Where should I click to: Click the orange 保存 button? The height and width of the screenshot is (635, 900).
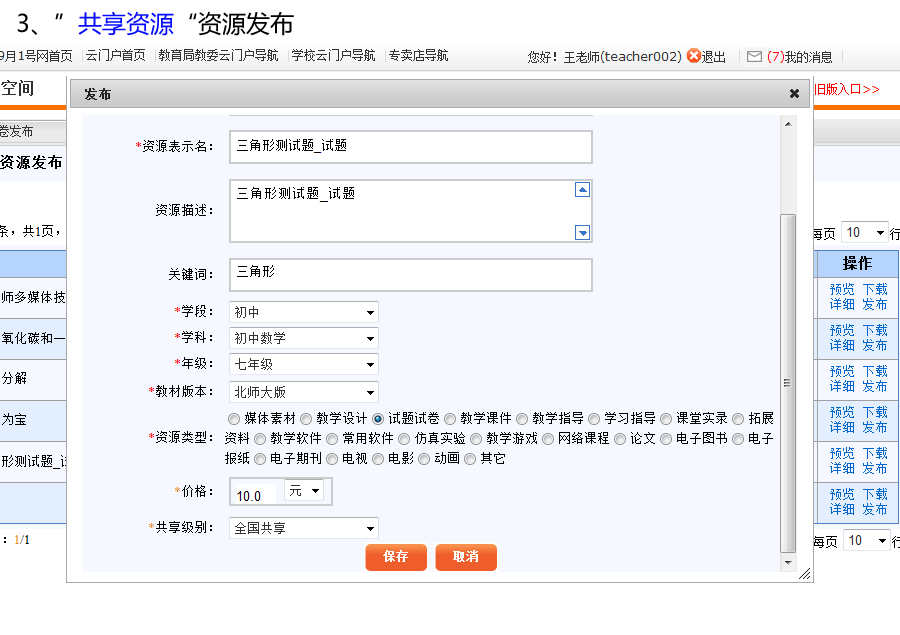coord(396,557)
